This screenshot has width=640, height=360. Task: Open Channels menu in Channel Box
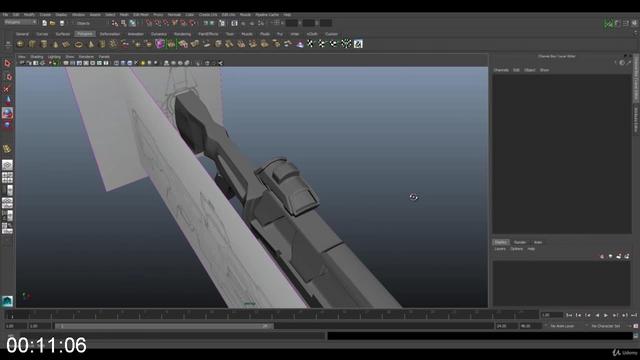[501, 70]
